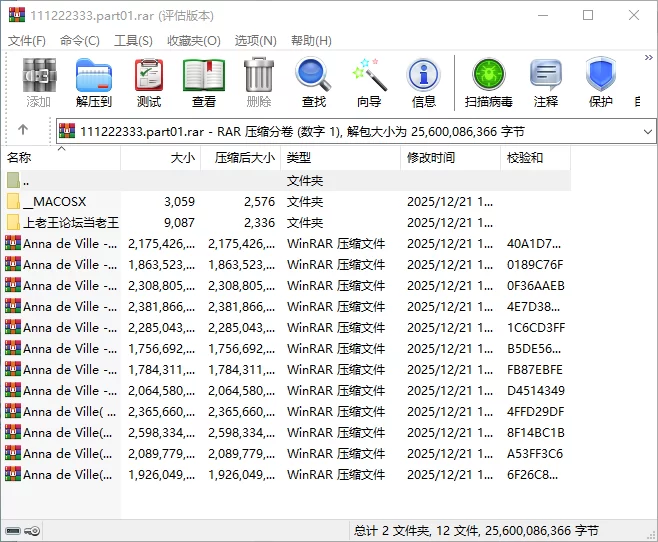This screenshot has height=542, width=658.
Task: Select file sized 2,381,866,...
Action: coord(287,307)
